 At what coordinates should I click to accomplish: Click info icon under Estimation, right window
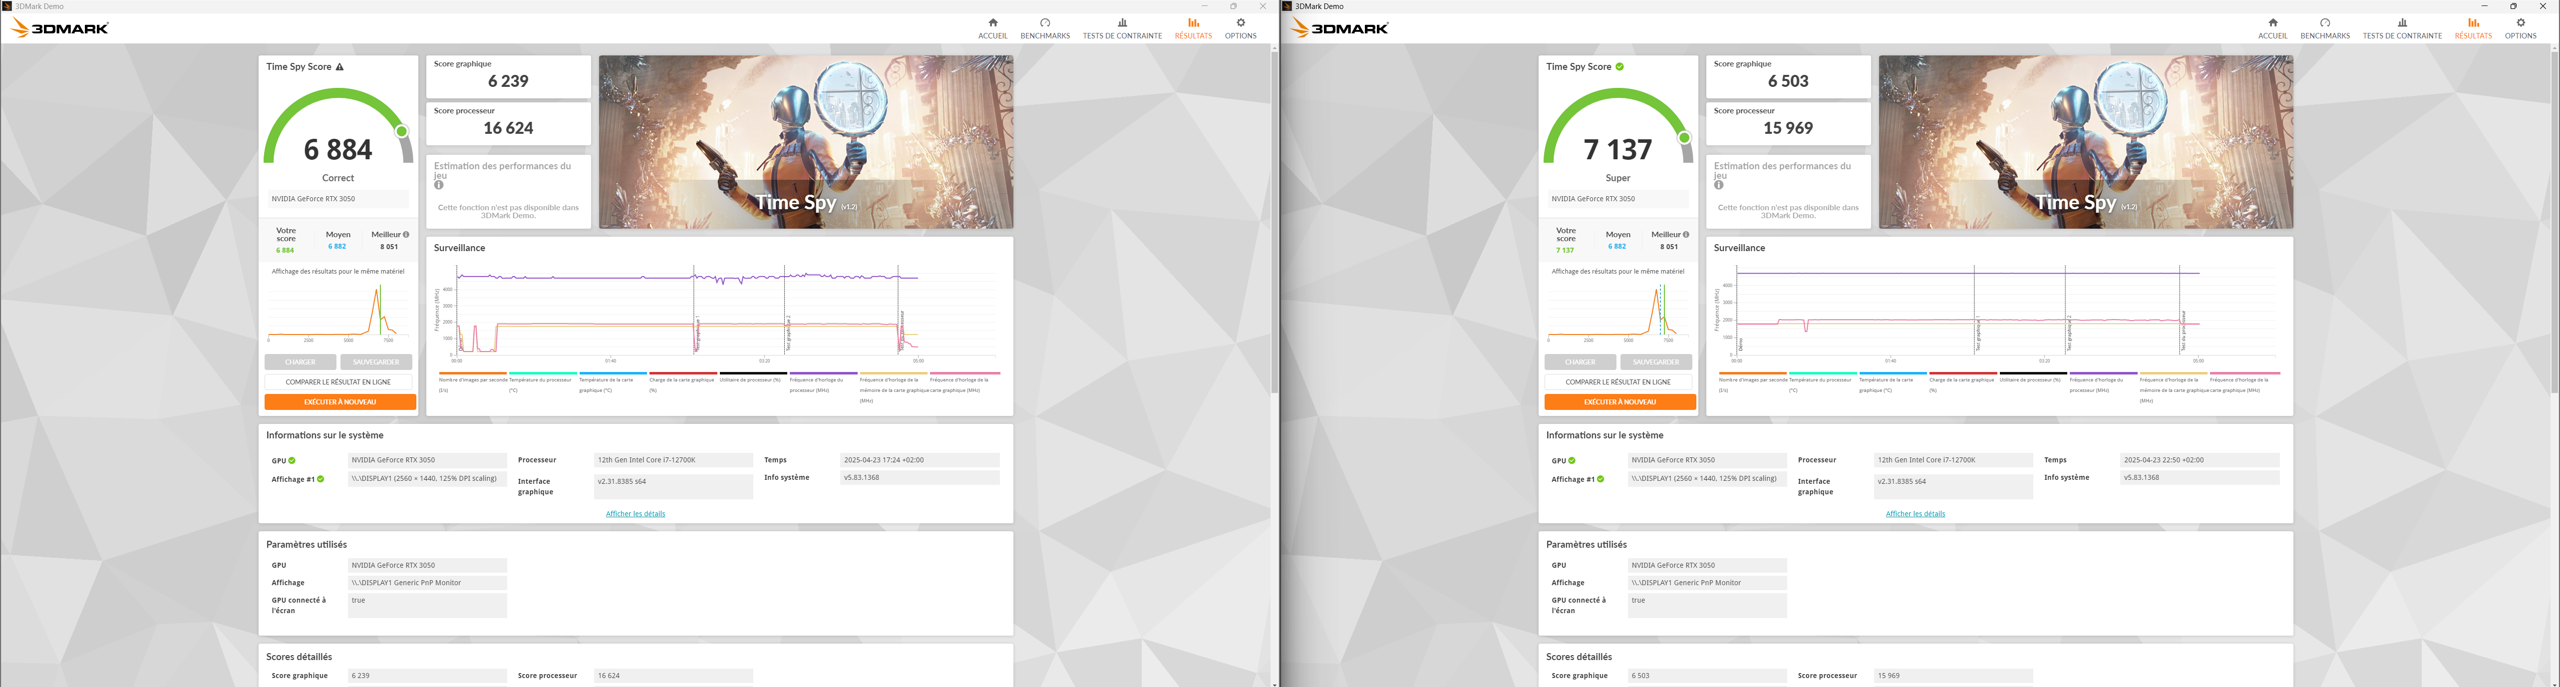coord(1718,185)
